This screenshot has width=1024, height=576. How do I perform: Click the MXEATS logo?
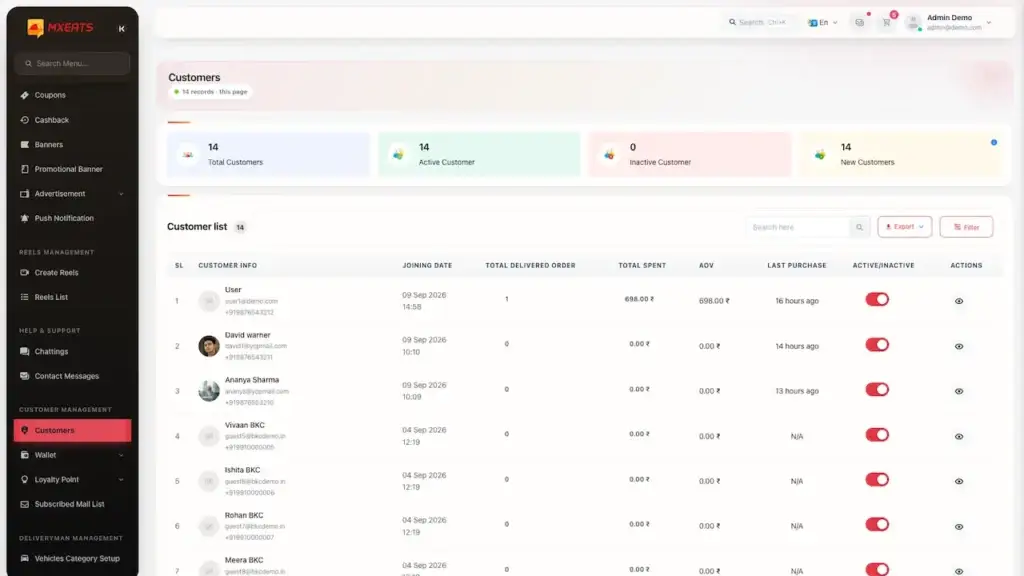pyautogui.click(x=60, y=27)
